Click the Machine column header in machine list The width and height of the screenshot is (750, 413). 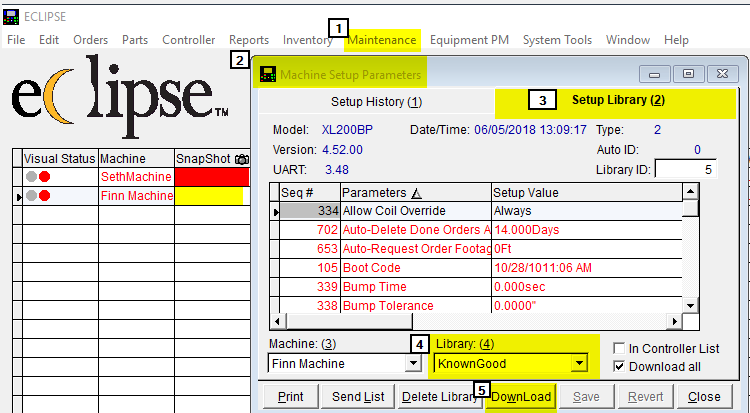[x=136, y=158]
